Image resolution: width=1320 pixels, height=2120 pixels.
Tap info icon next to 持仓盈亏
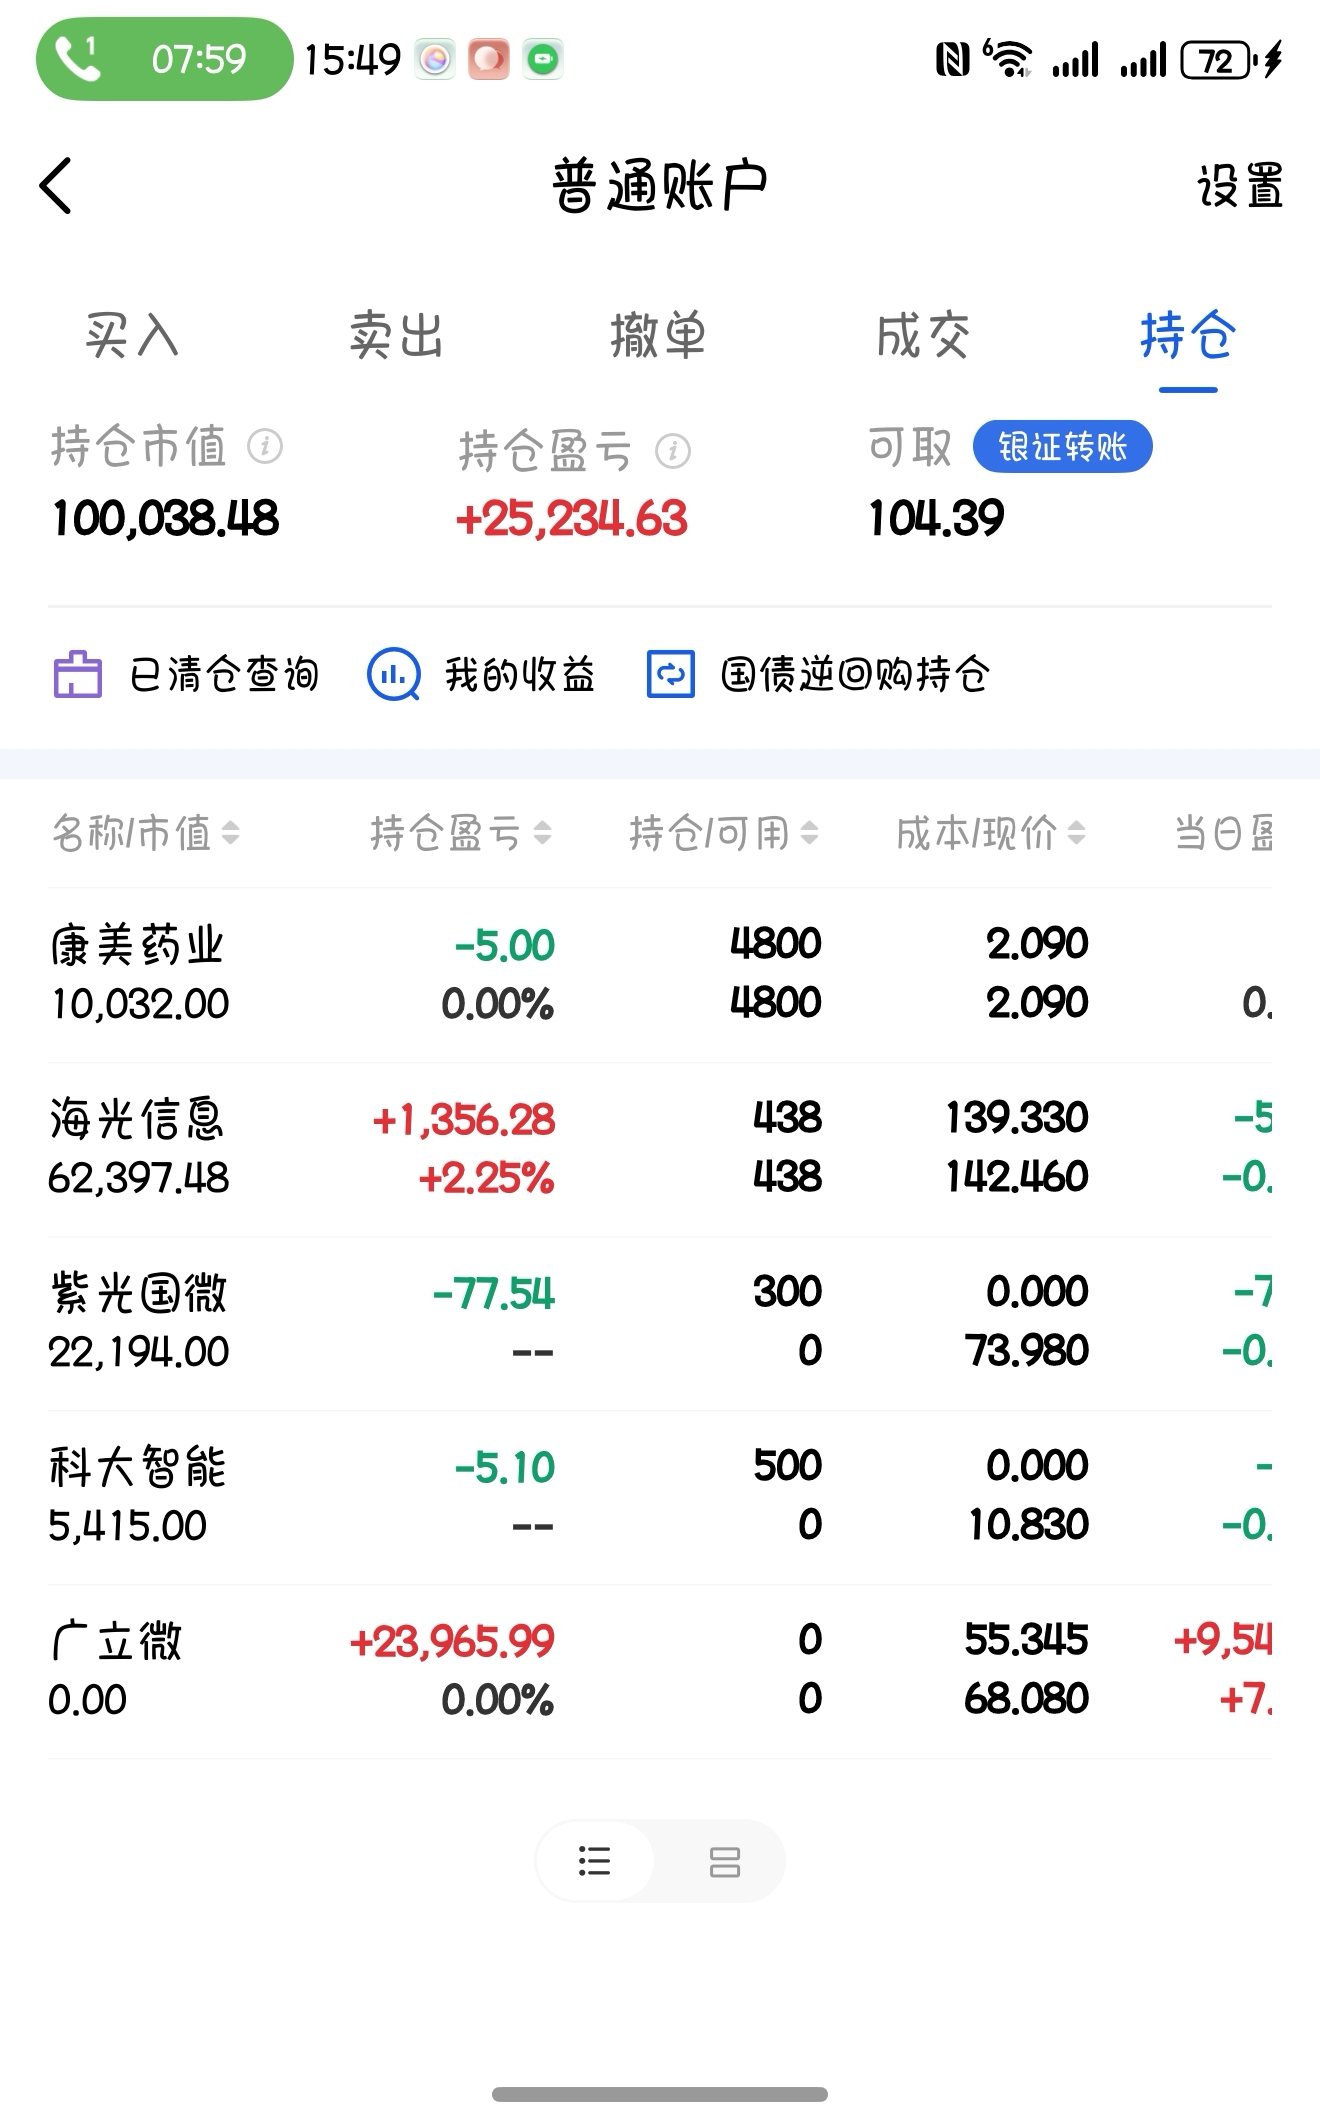(673, 451)
